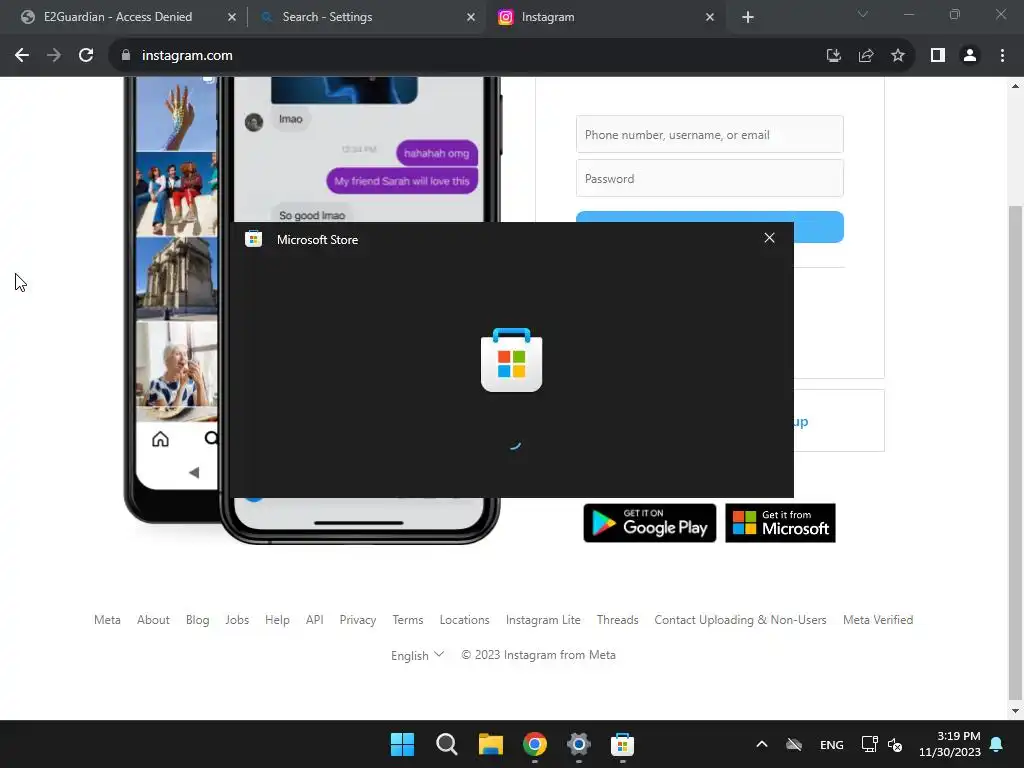Click the phone number, username, or email field
Viewport: 1024px width, 768px height.
[x=710, y=135]
